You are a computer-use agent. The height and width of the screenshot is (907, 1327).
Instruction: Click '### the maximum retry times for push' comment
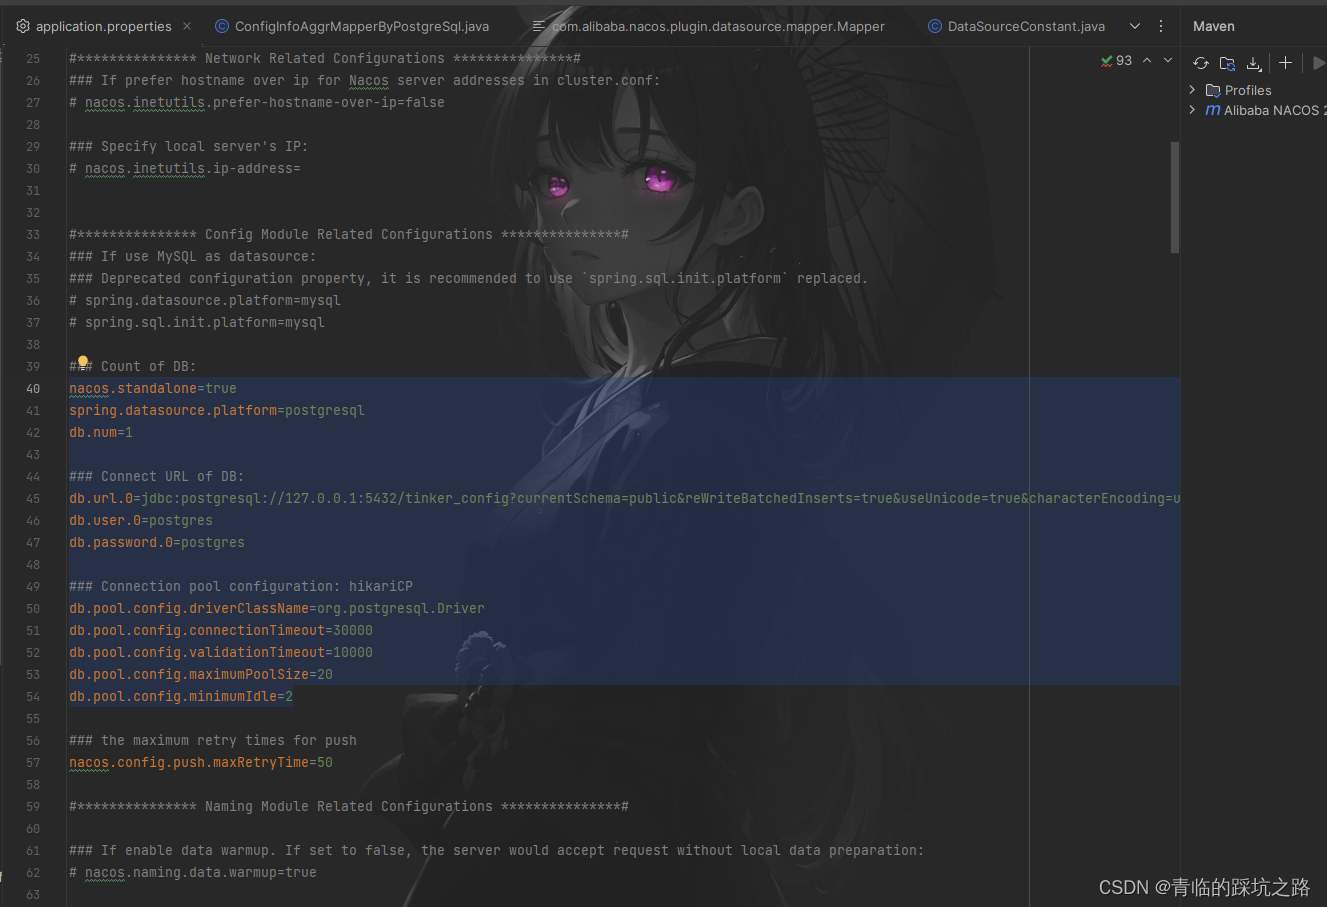coord(213,740)
